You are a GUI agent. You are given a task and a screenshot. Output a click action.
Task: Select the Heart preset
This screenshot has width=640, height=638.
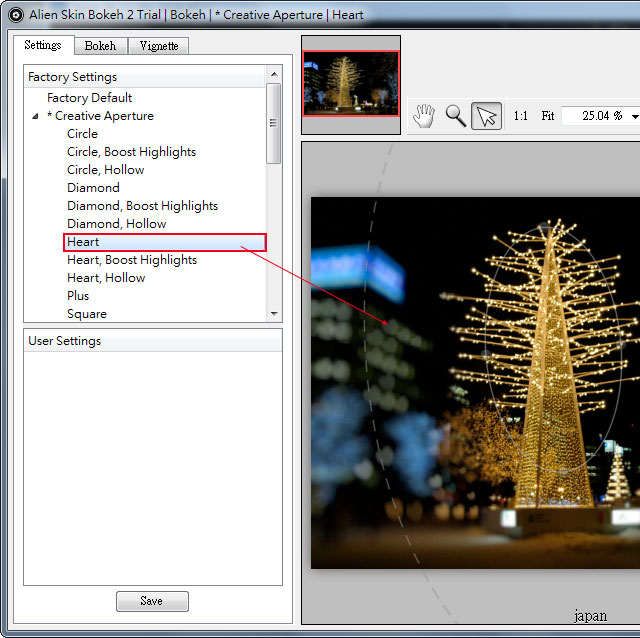click(165, 242)
